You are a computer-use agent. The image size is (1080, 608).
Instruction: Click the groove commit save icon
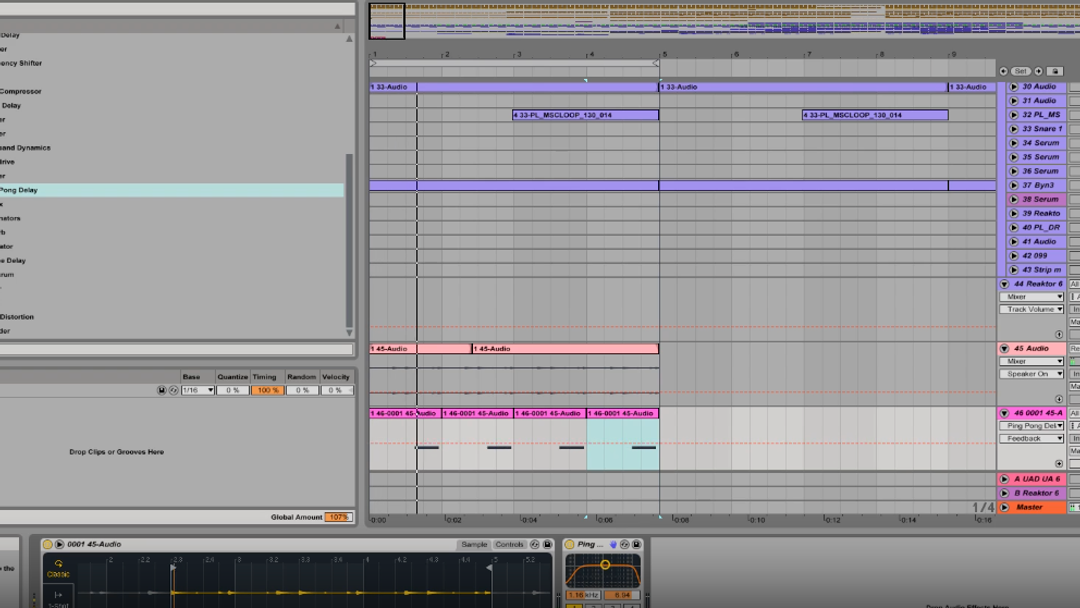162,390
